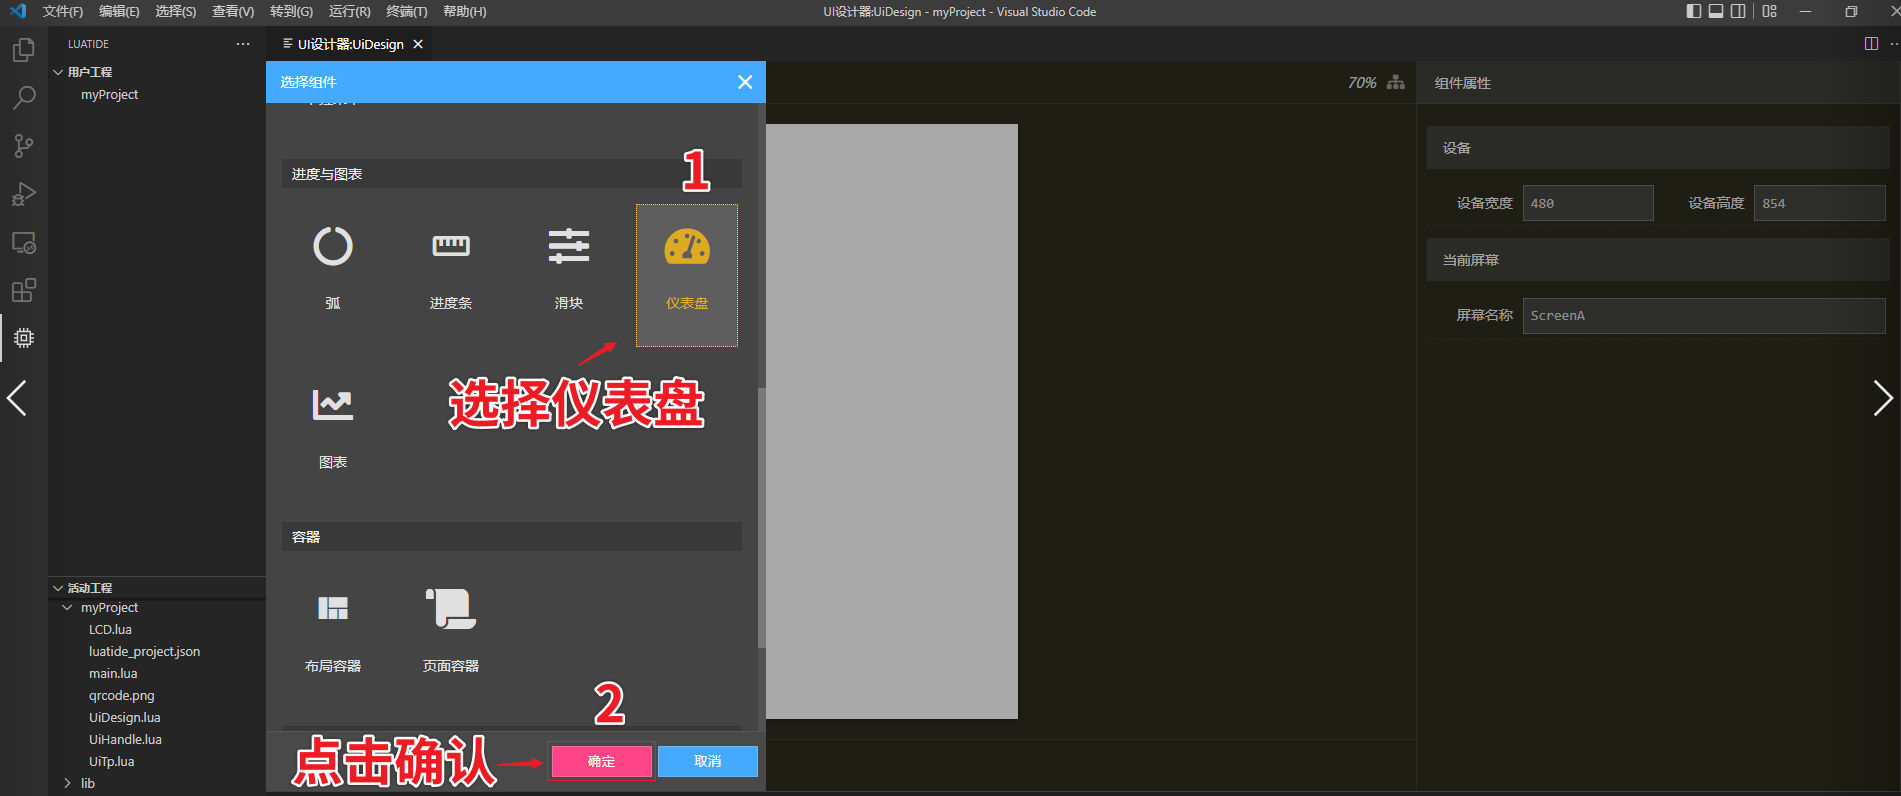Select the 进度条 progress bar component
This screenshot has height=796, width=1901.
[450, 246]
